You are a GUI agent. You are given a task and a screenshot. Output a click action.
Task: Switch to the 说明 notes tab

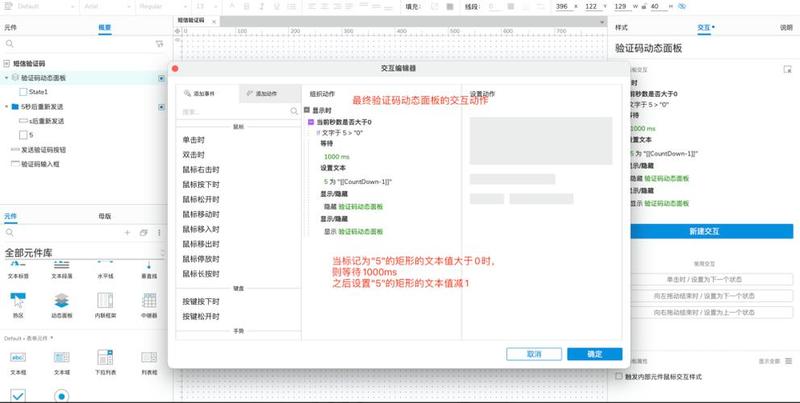coord(786,28)
